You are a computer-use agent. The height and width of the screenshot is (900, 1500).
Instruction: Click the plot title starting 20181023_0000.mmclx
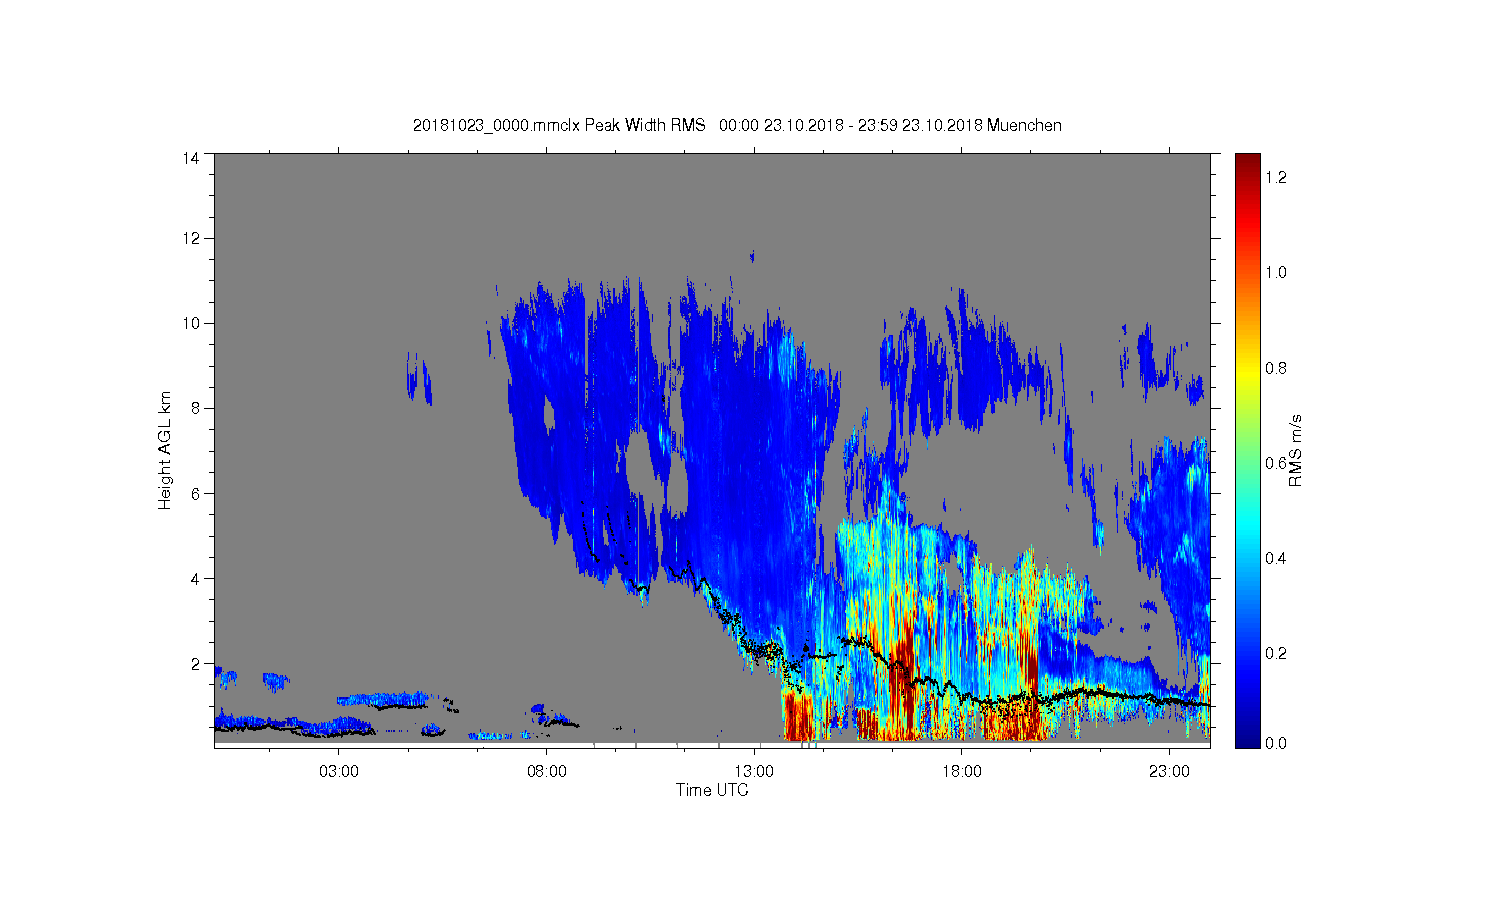pos(737,126)
